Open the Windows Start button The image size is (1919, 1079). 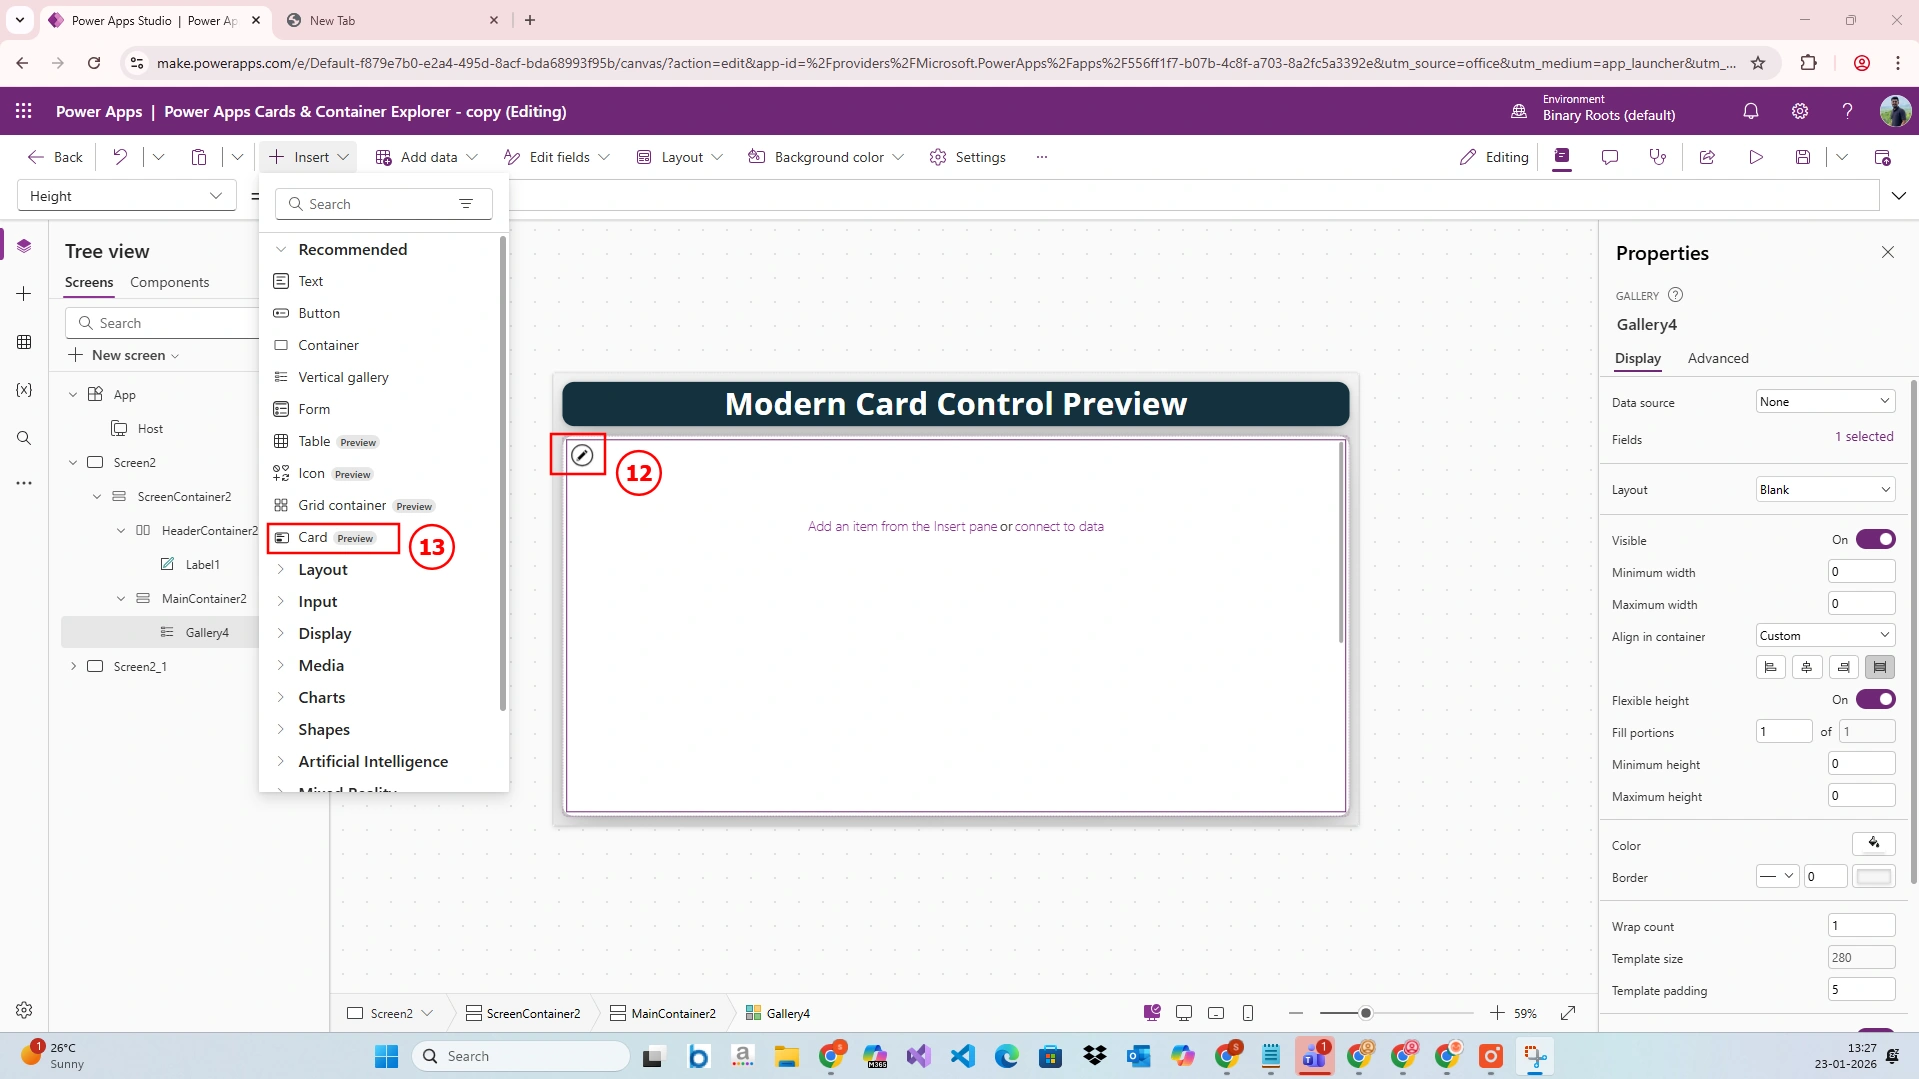coord(386,1056)
